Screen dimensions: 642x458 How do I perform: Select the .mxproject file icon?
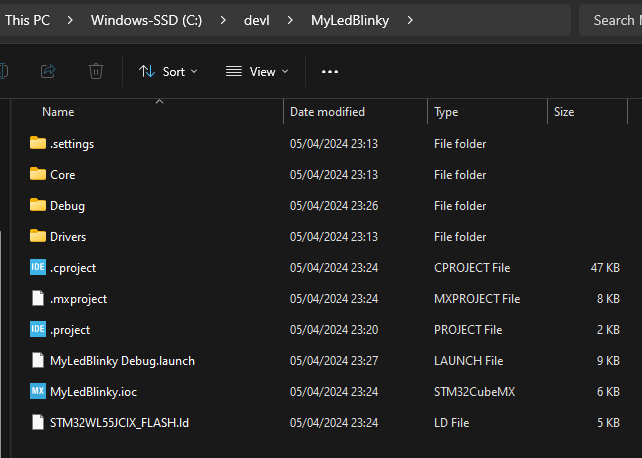coord(38,299)
